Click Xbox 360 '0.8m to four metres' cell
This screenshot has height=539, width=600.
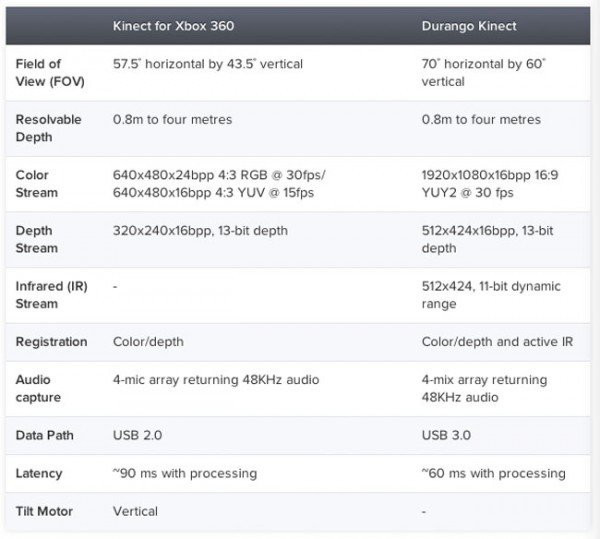tap(172, 119)
